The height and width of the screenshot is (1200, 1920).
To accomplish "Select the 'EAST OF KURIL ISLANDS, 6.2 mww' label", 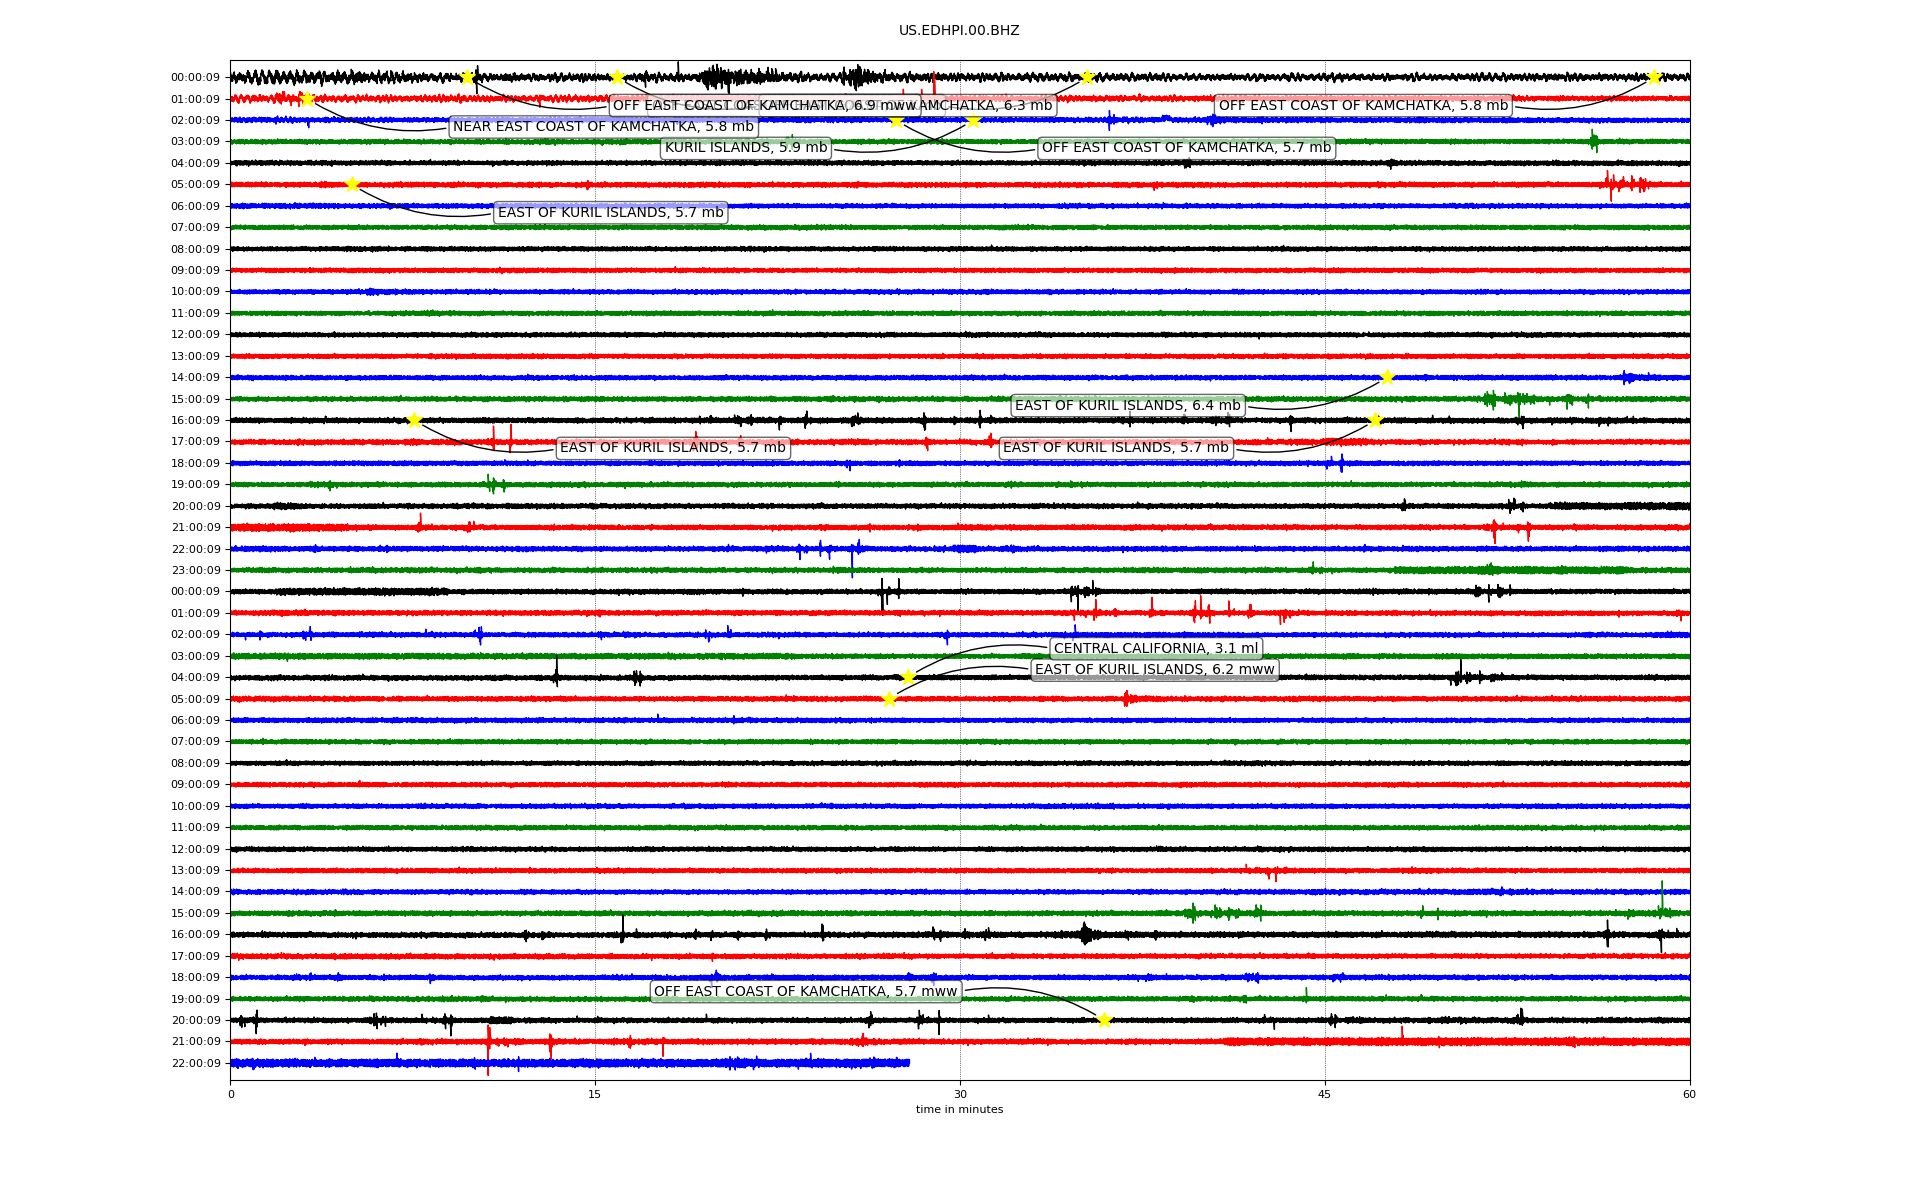I will [1154, 670].
